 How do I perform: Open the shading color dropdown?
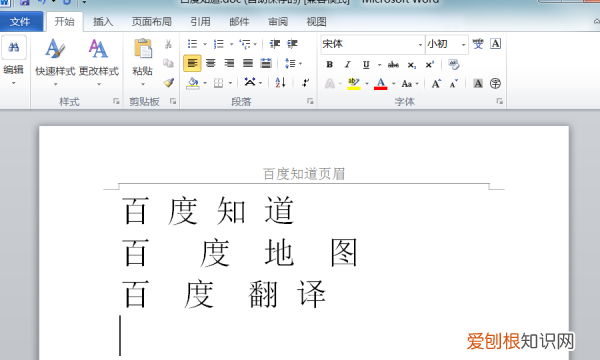point(205,83)
